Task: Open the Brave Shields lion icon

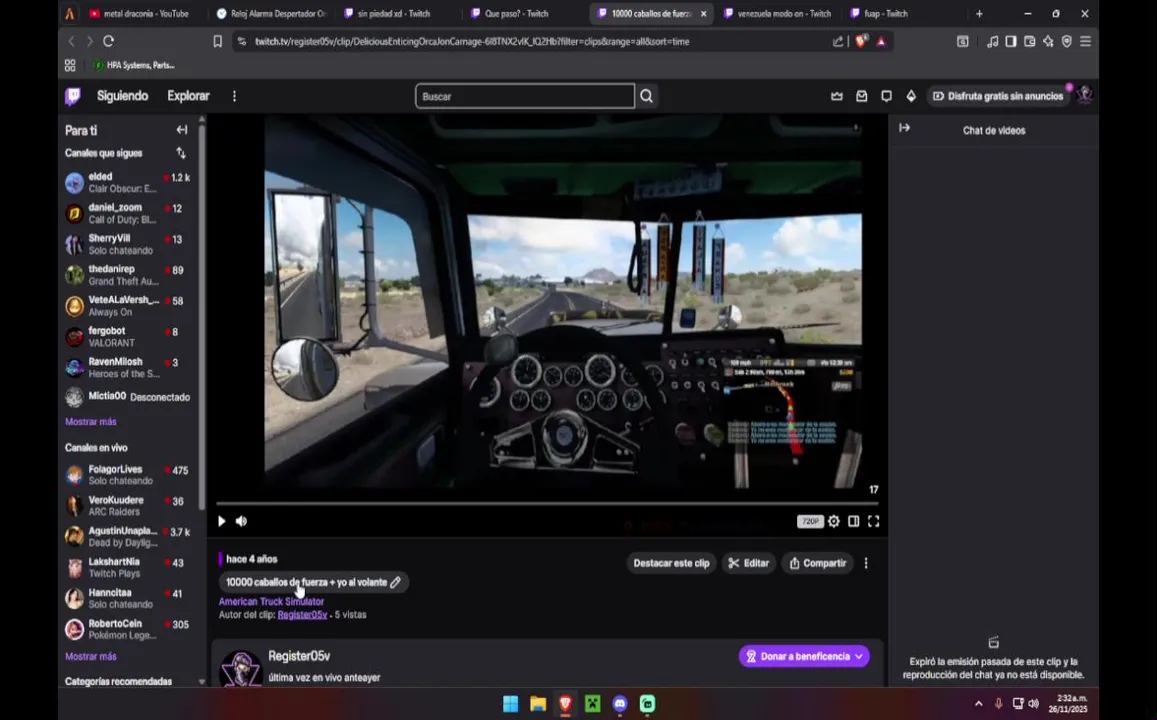Action: point(861,41)
